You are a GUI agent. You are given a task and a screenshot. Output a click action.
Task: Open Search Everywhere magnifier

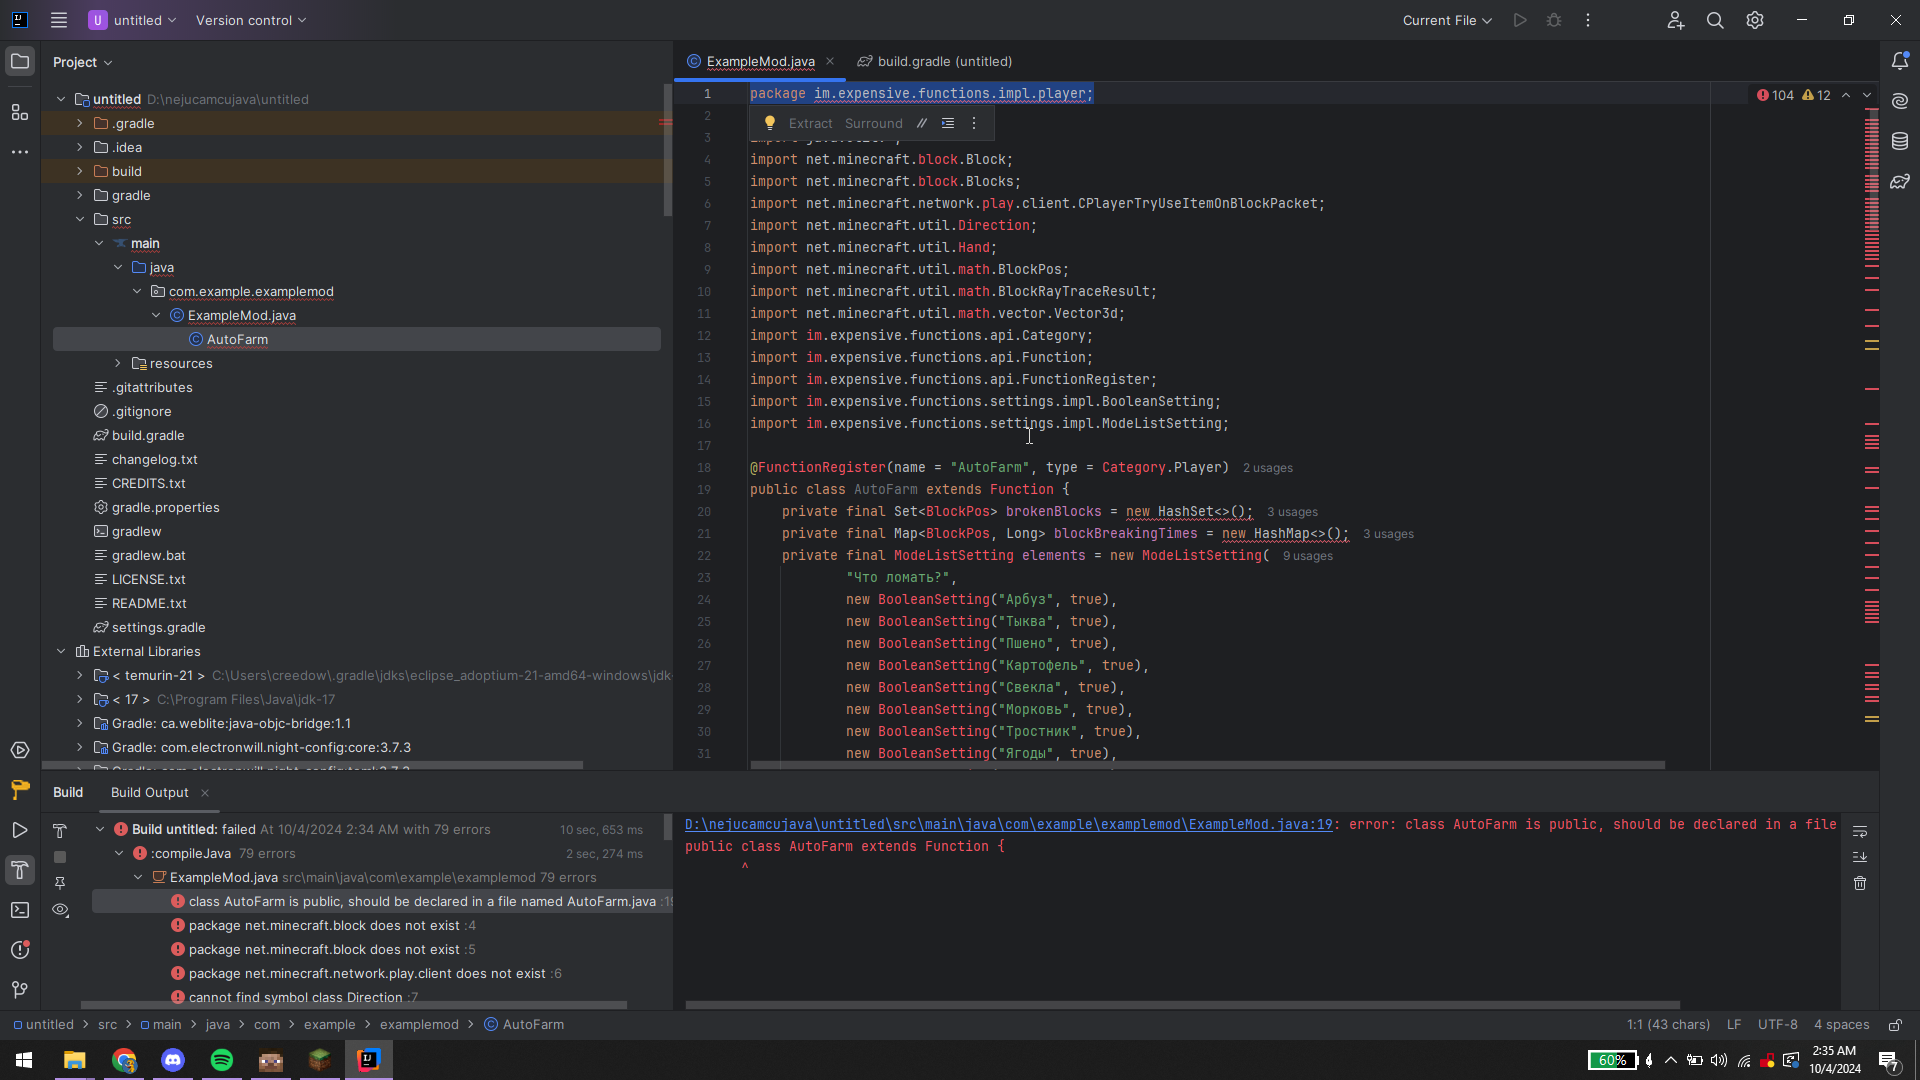tap(1715, 20)
